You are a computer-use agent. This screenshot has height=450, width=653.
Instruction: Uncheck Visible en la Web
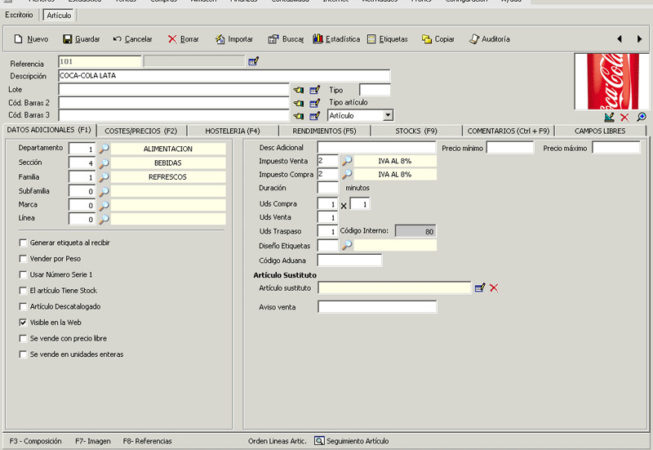23,322
